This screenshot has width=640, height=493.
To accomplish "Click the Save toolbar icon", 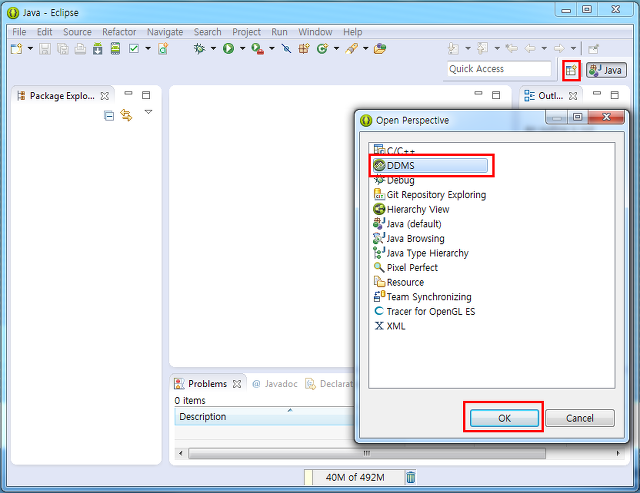I will (x=45, y=49).
